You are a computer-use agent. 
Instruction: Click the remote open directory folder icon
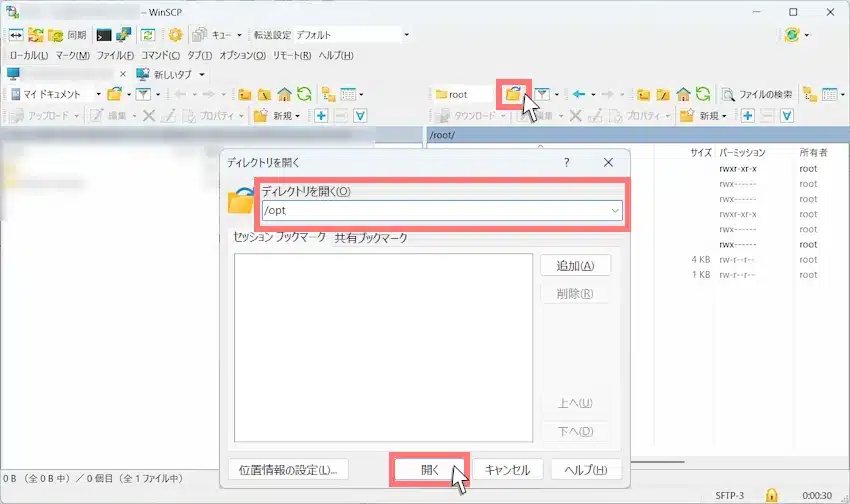click(x=513, y=94)
